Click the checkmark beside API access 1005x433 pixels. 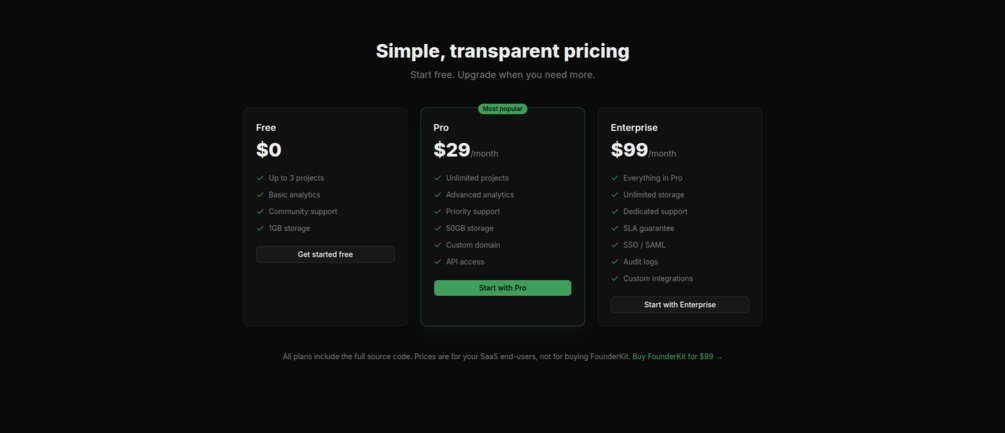[438, 262]
